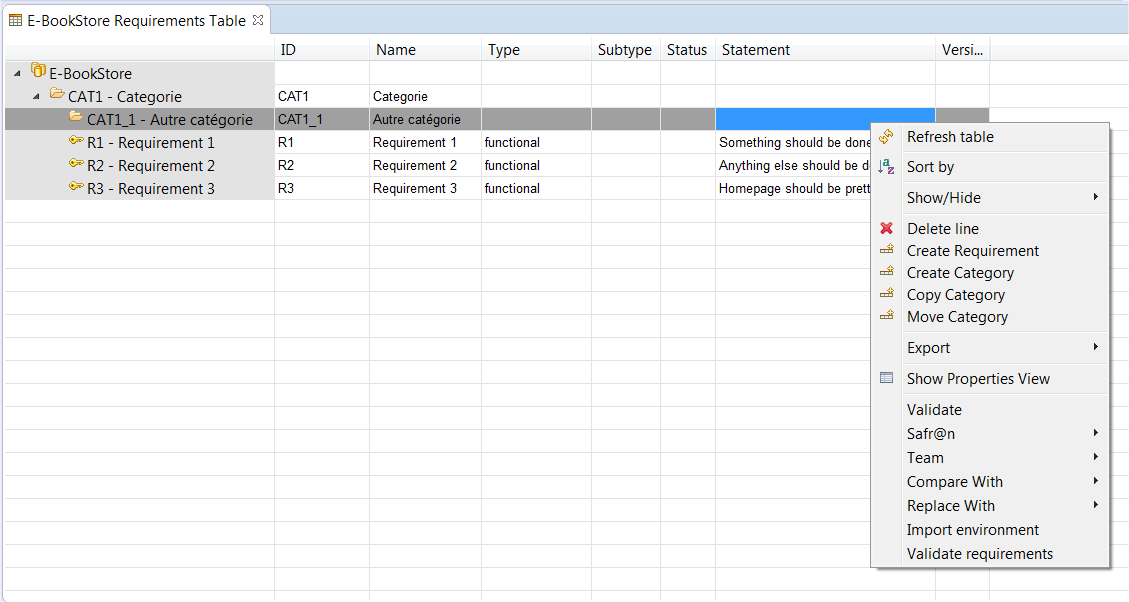Close the E-BookStore Requirements Table tab
Image resolution: width=1129 pixels, height=602 pixels.
258,20
